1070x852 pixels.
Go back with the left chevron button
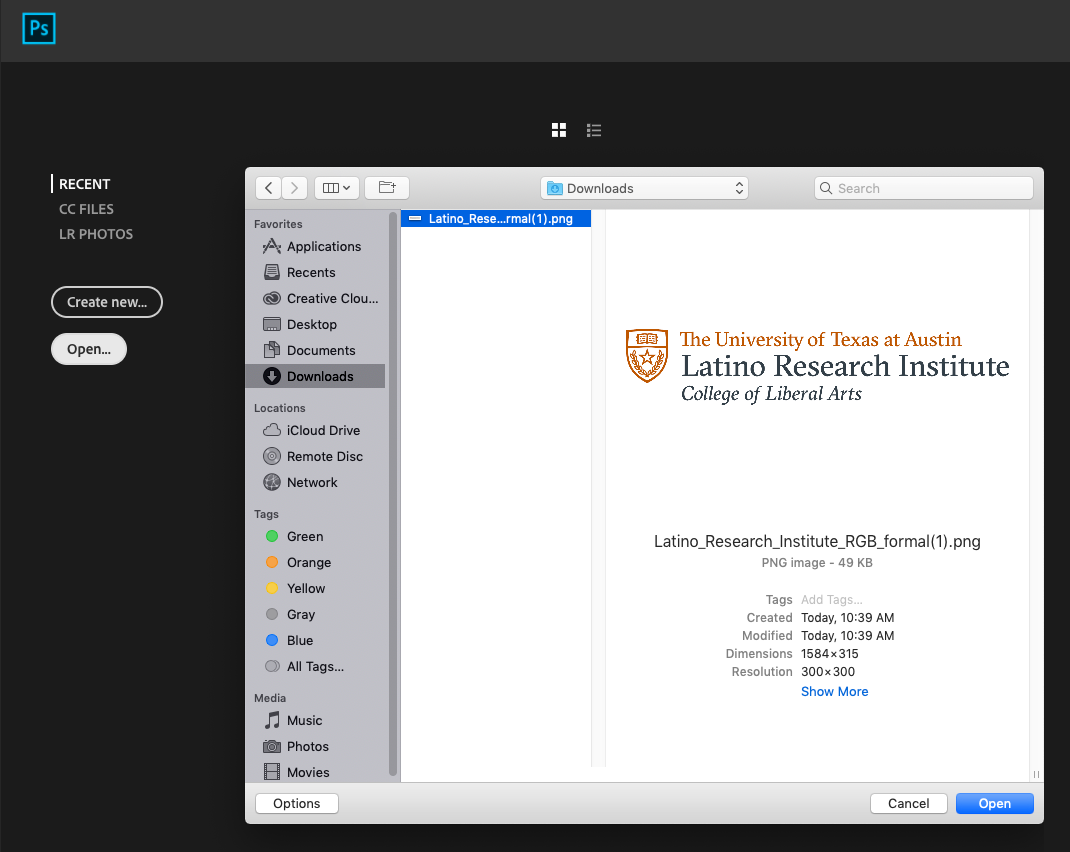tap(269, 188)
